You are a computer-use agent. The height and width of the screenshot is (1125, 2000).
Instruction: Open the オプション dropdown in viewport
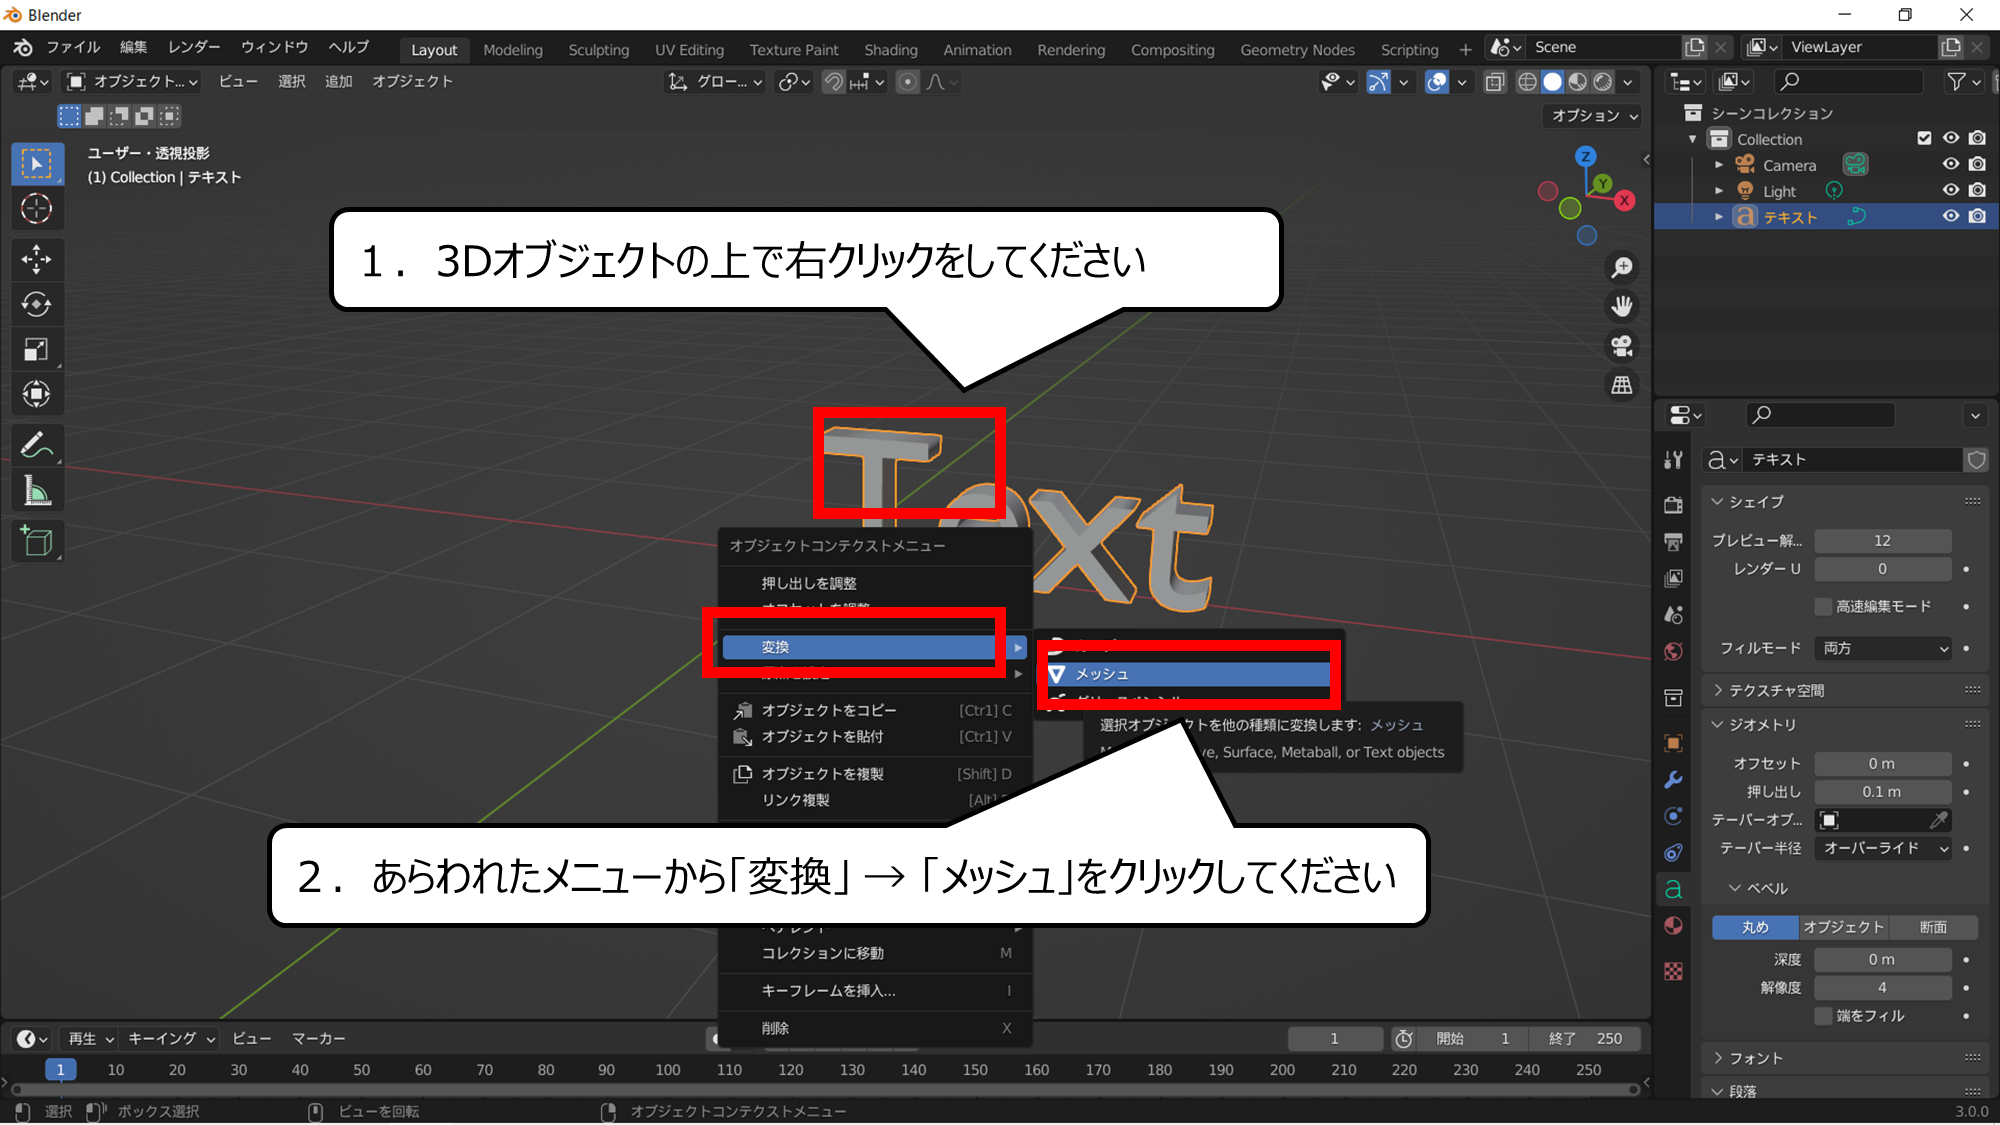[x=1593, y=116]
